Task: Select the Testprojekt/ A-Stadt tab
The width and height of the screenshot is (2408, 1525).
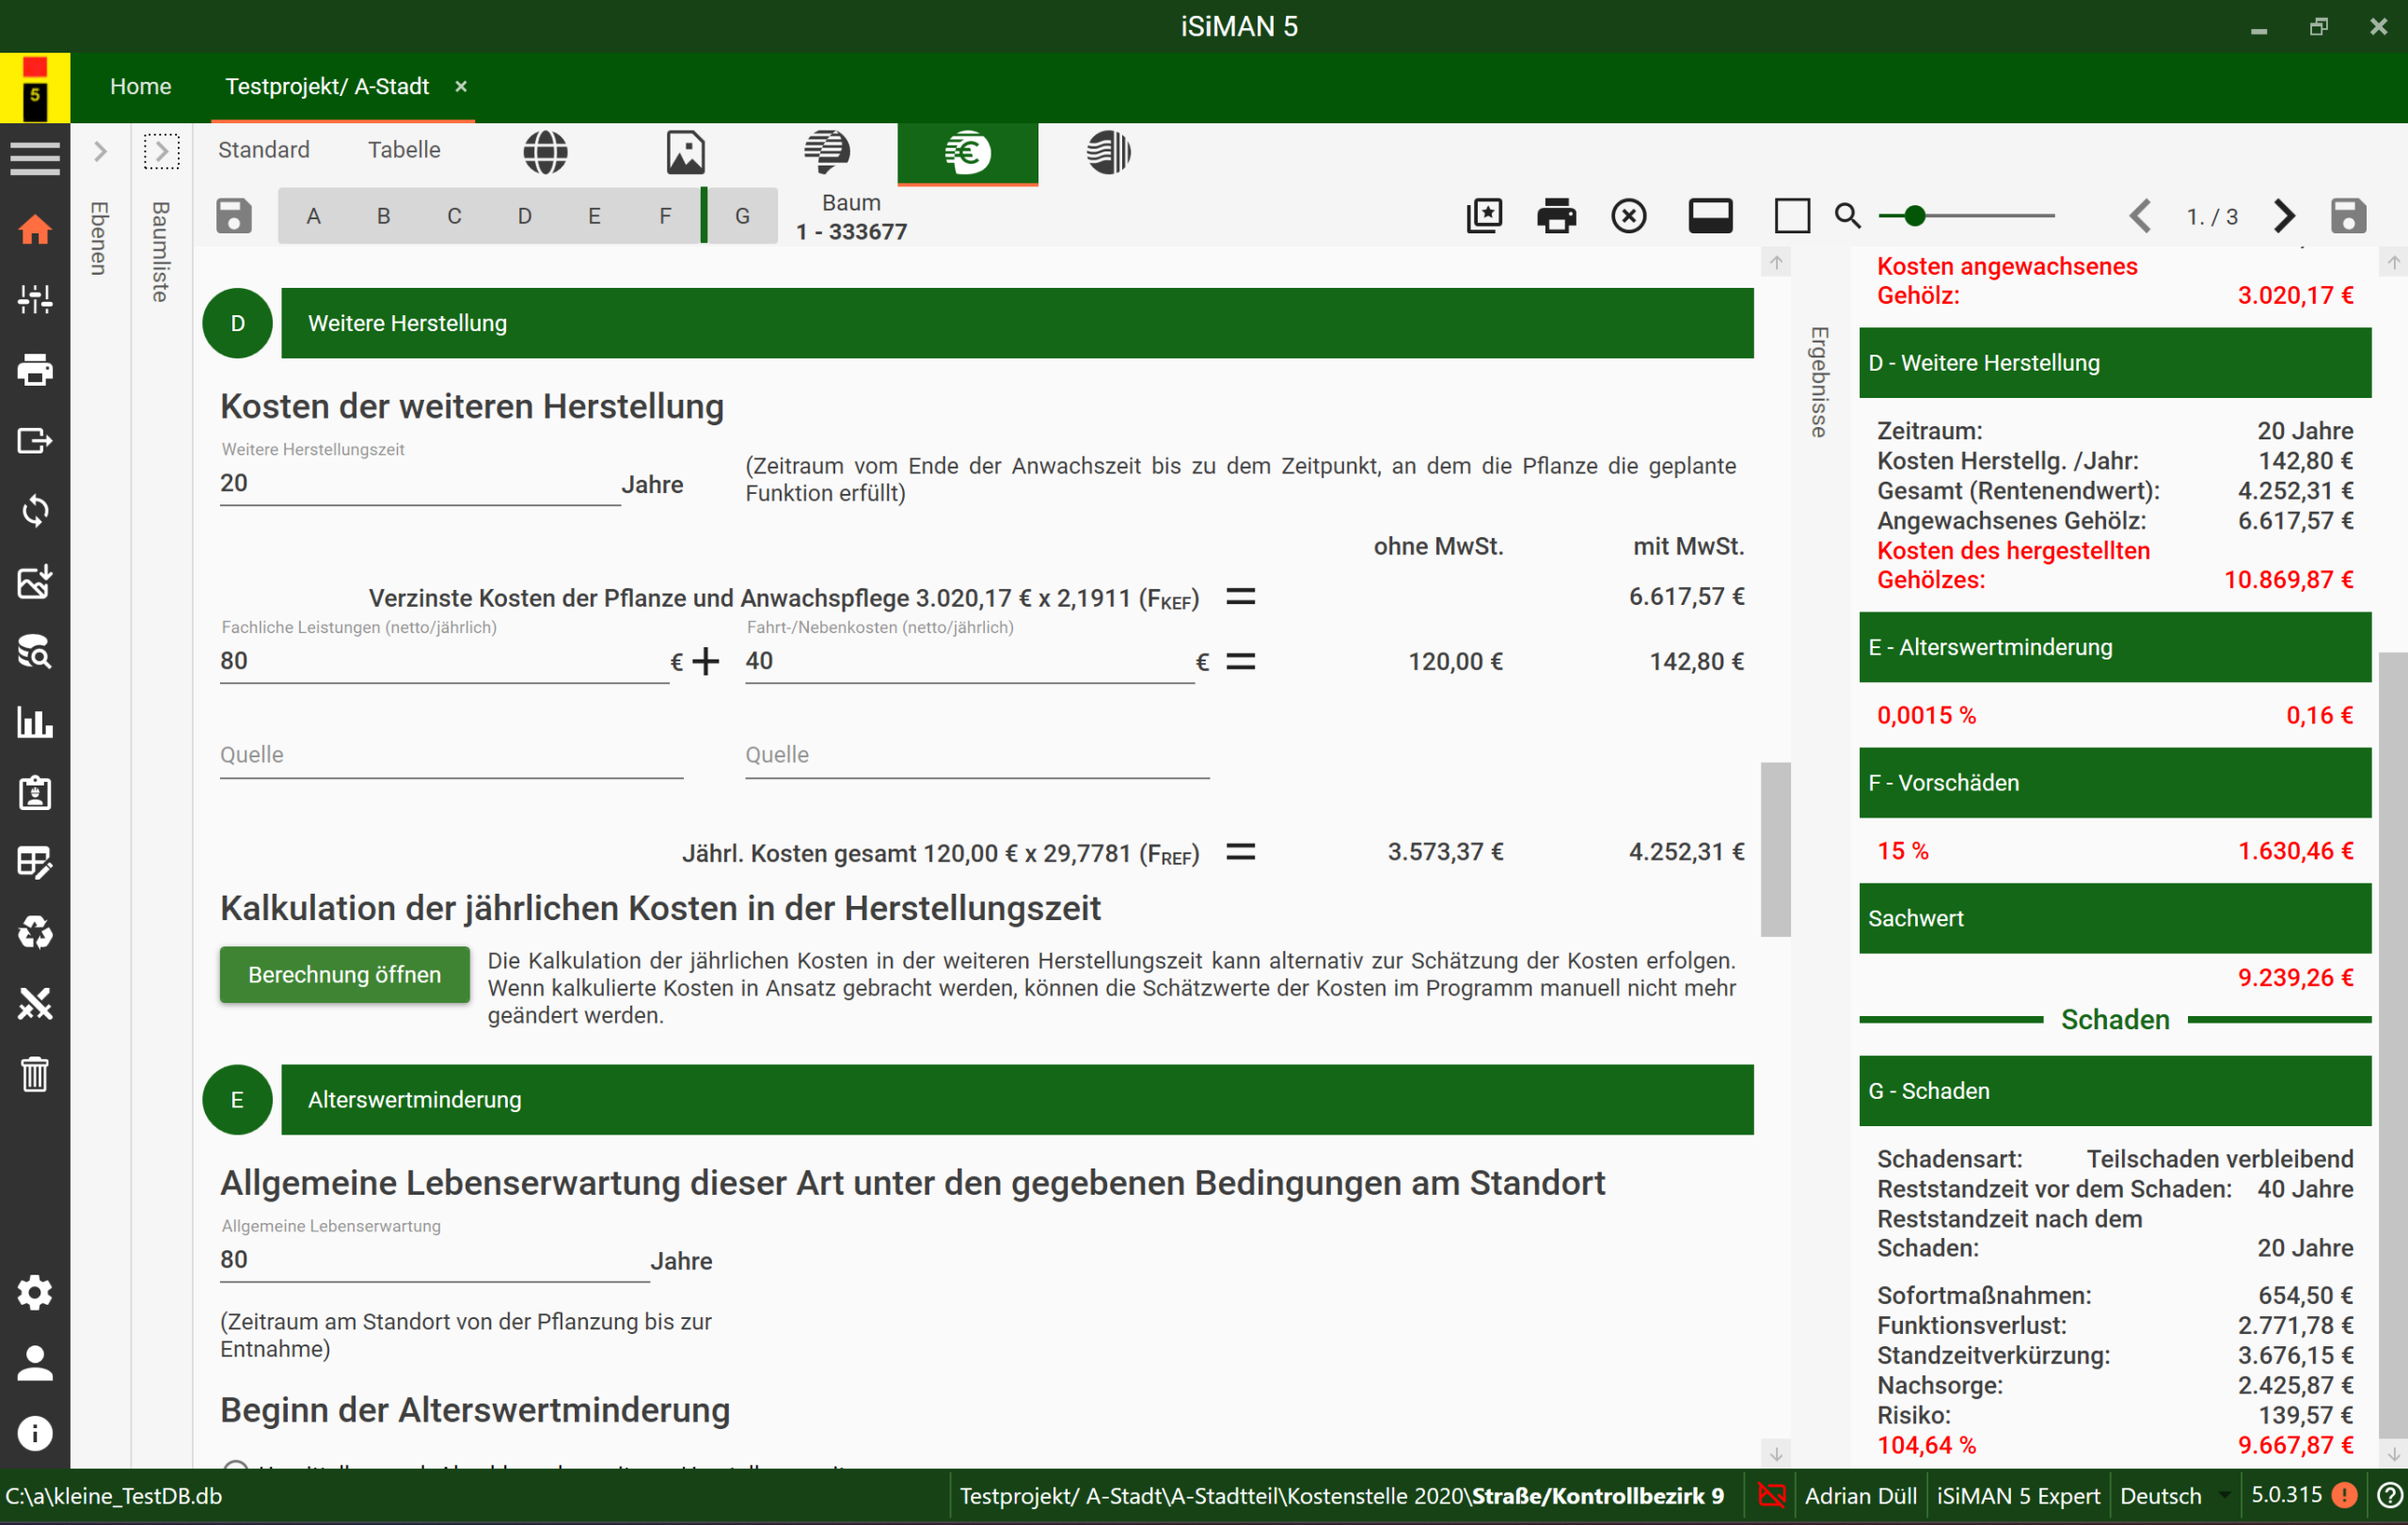Action: click(326, 87)
